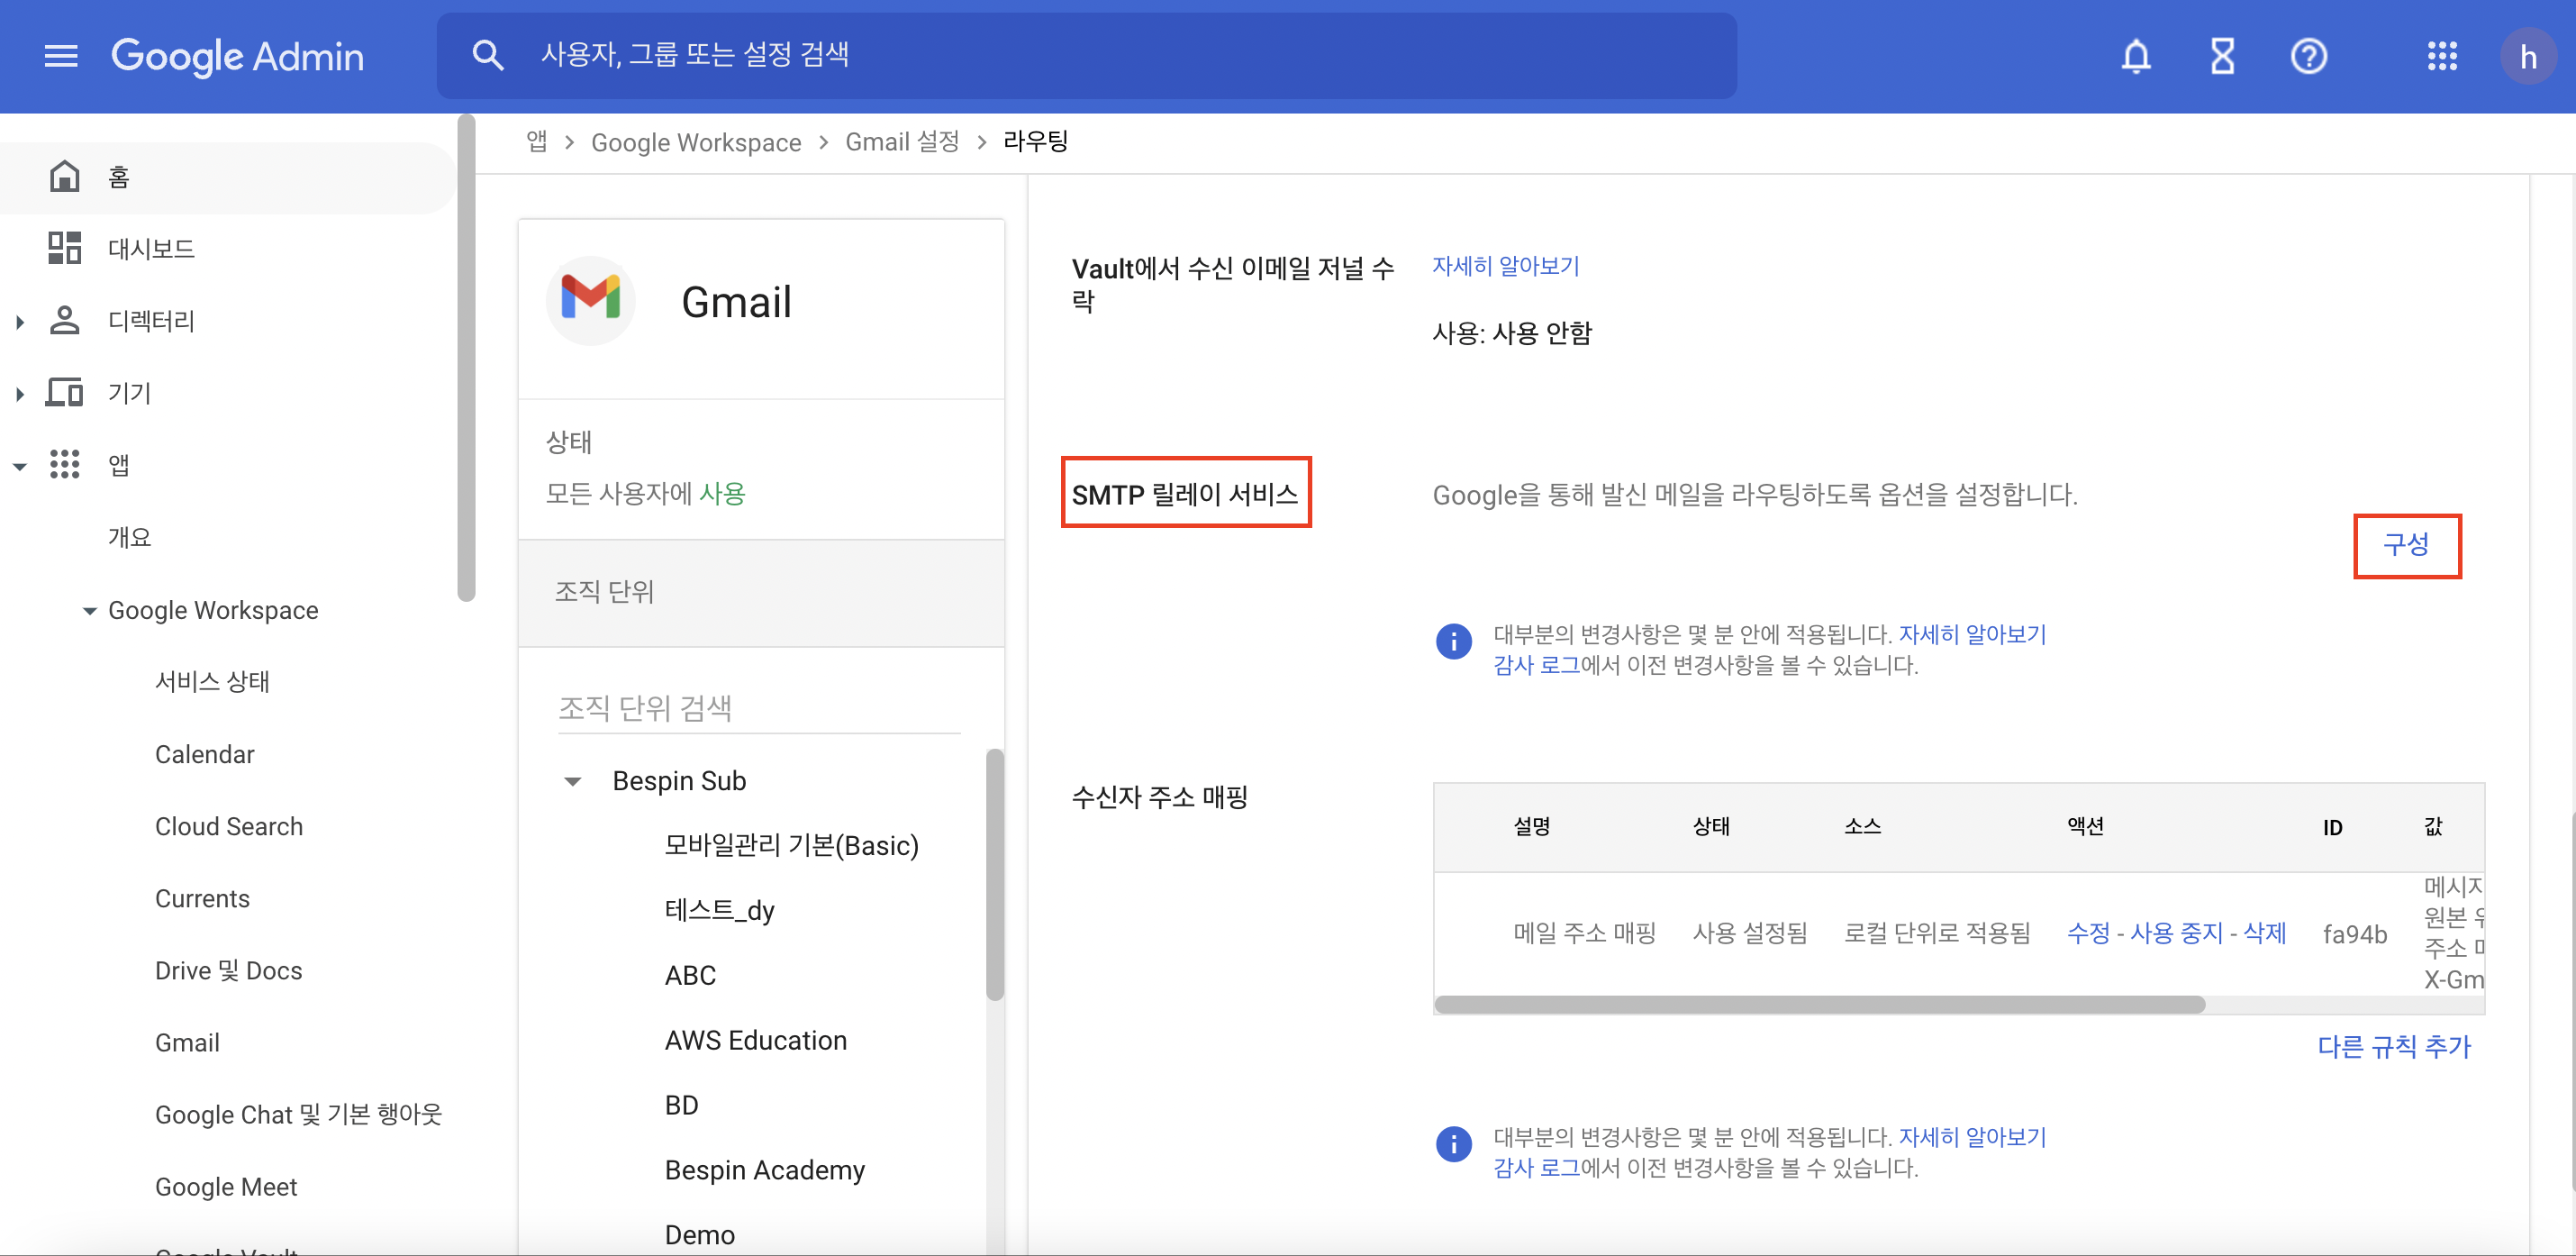Open the main hamburger menu

tap(61, 56)
